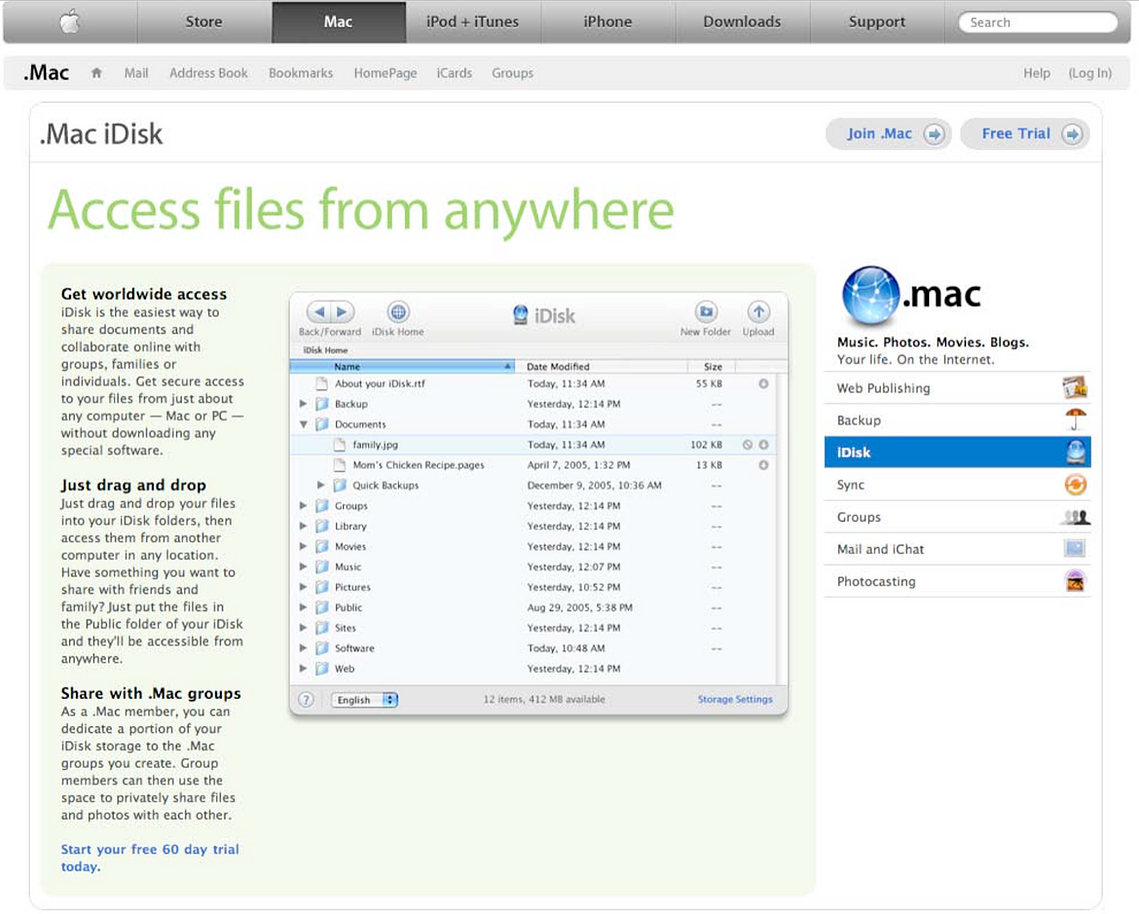Click download icon on family.jpg row
This screenshot has width=1139, height=914.
763,445
